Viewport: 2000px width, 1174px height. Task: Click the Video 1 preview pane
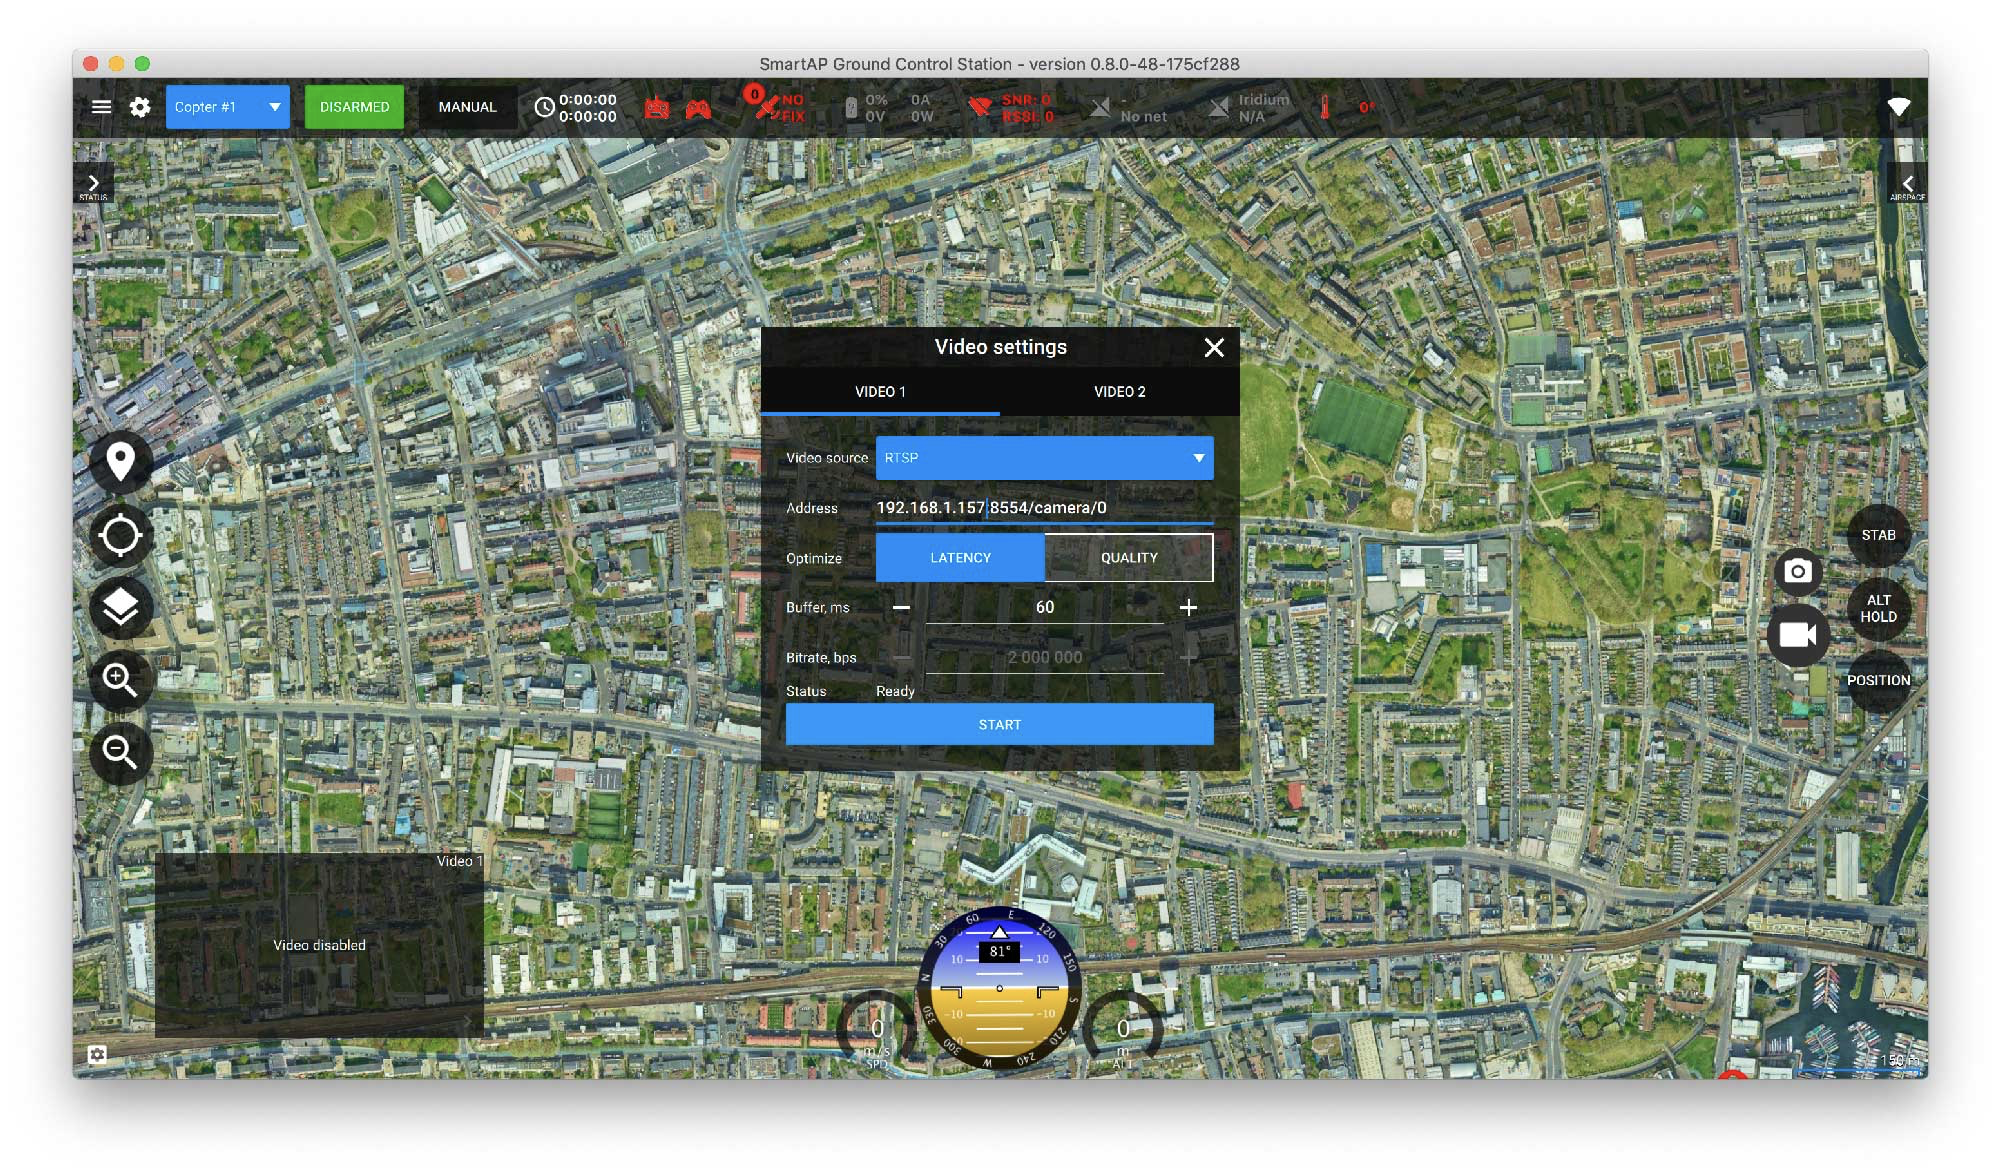(x=319, y=945)
